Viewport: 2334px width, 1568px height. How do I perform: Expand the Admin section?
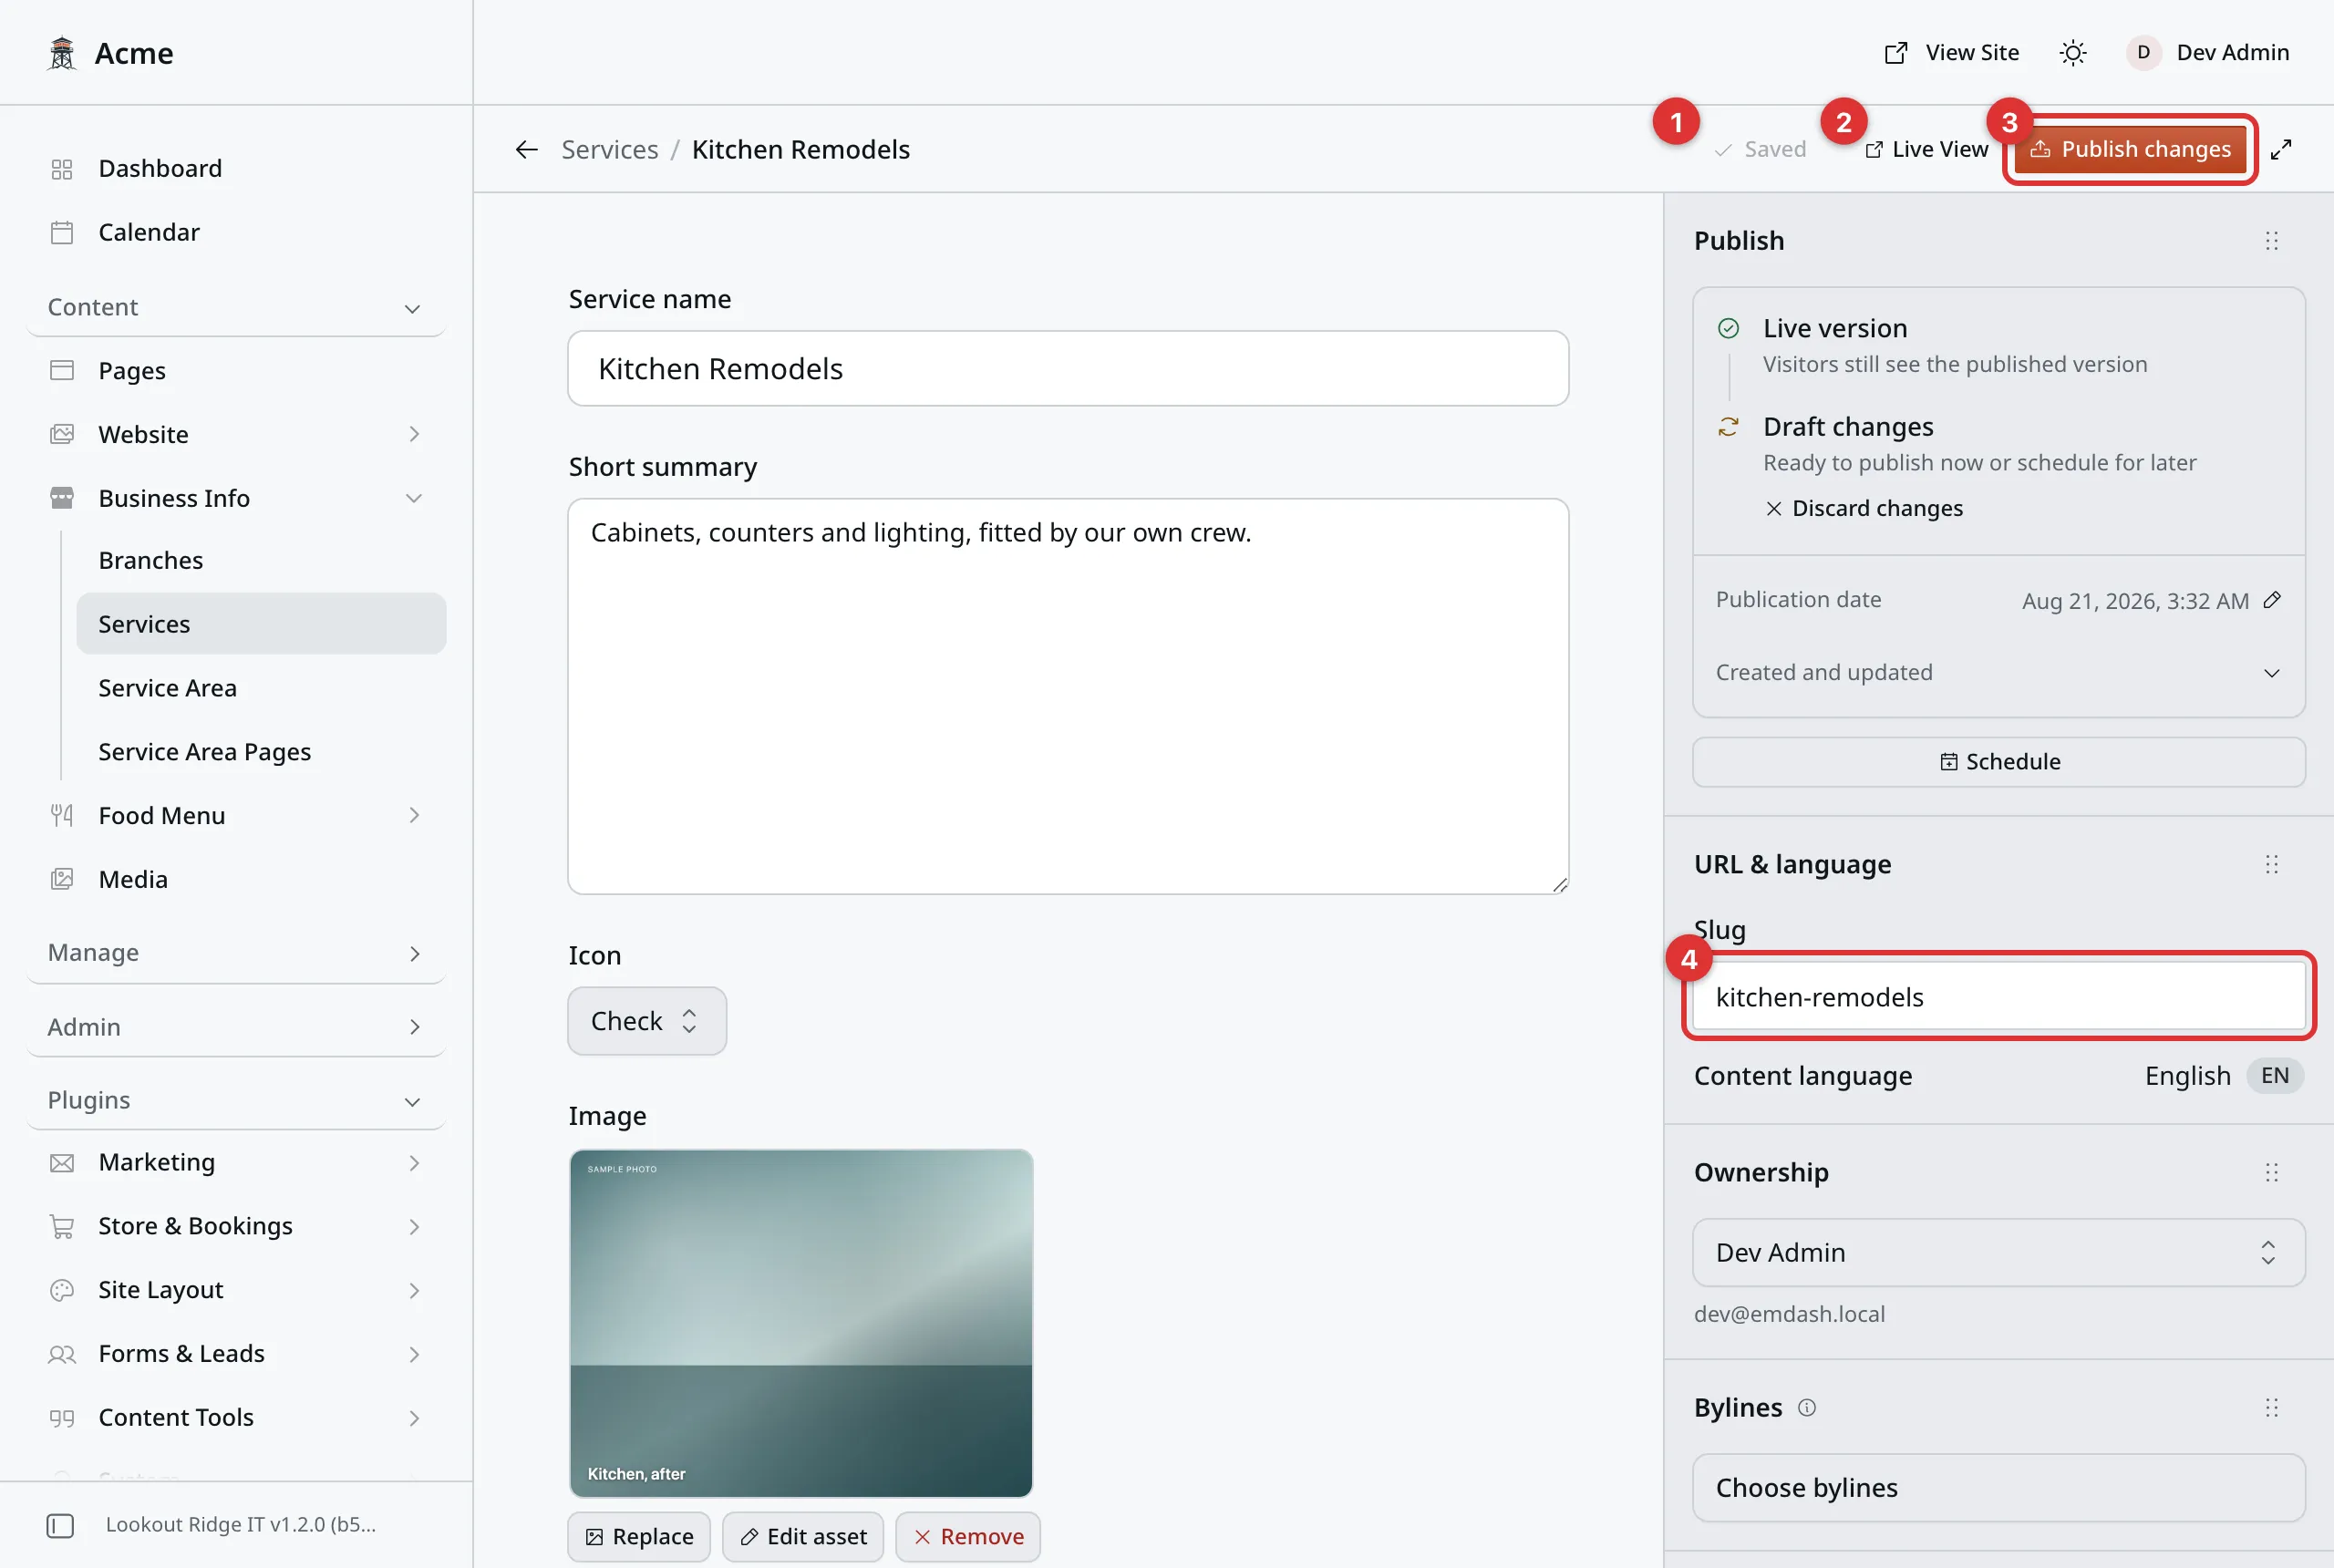tap(236, 1027)
